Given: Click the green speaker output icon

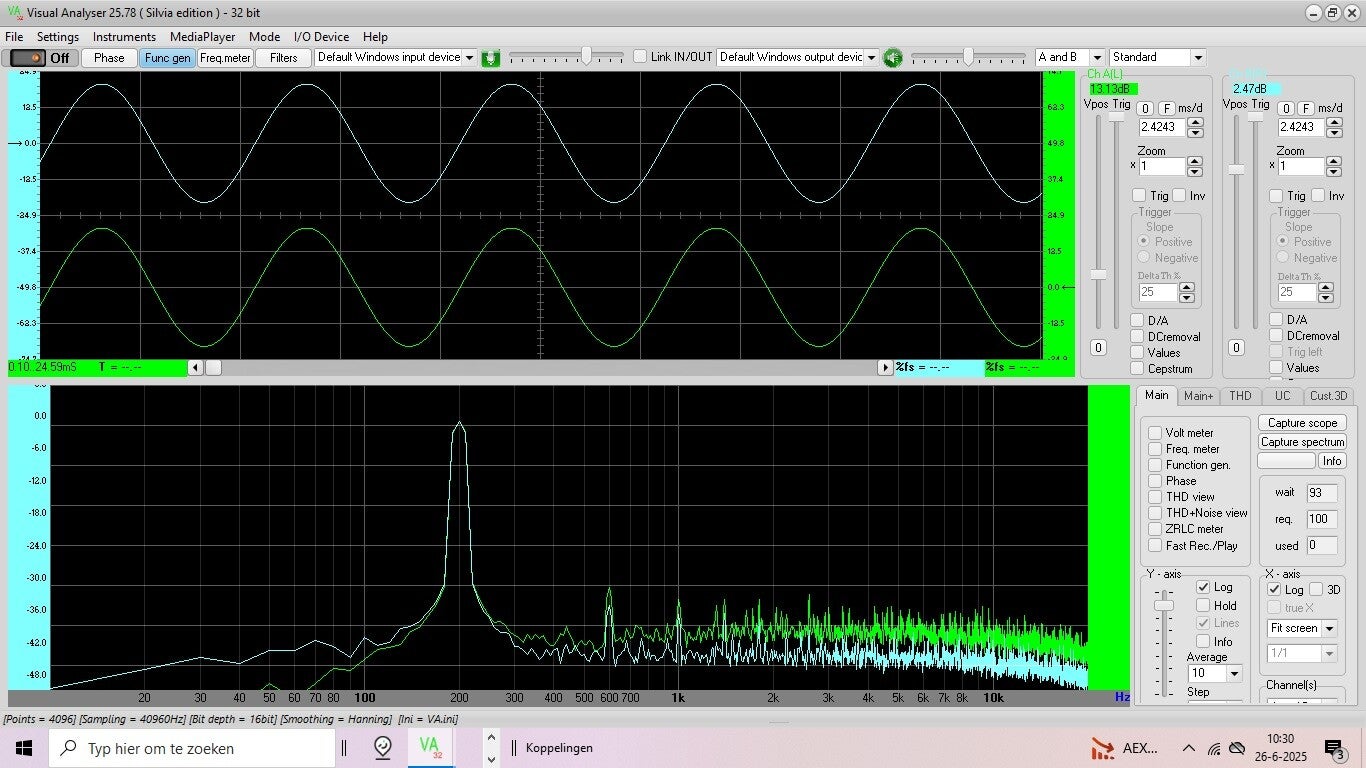Looking at the screenshot, I should point(892,58).
